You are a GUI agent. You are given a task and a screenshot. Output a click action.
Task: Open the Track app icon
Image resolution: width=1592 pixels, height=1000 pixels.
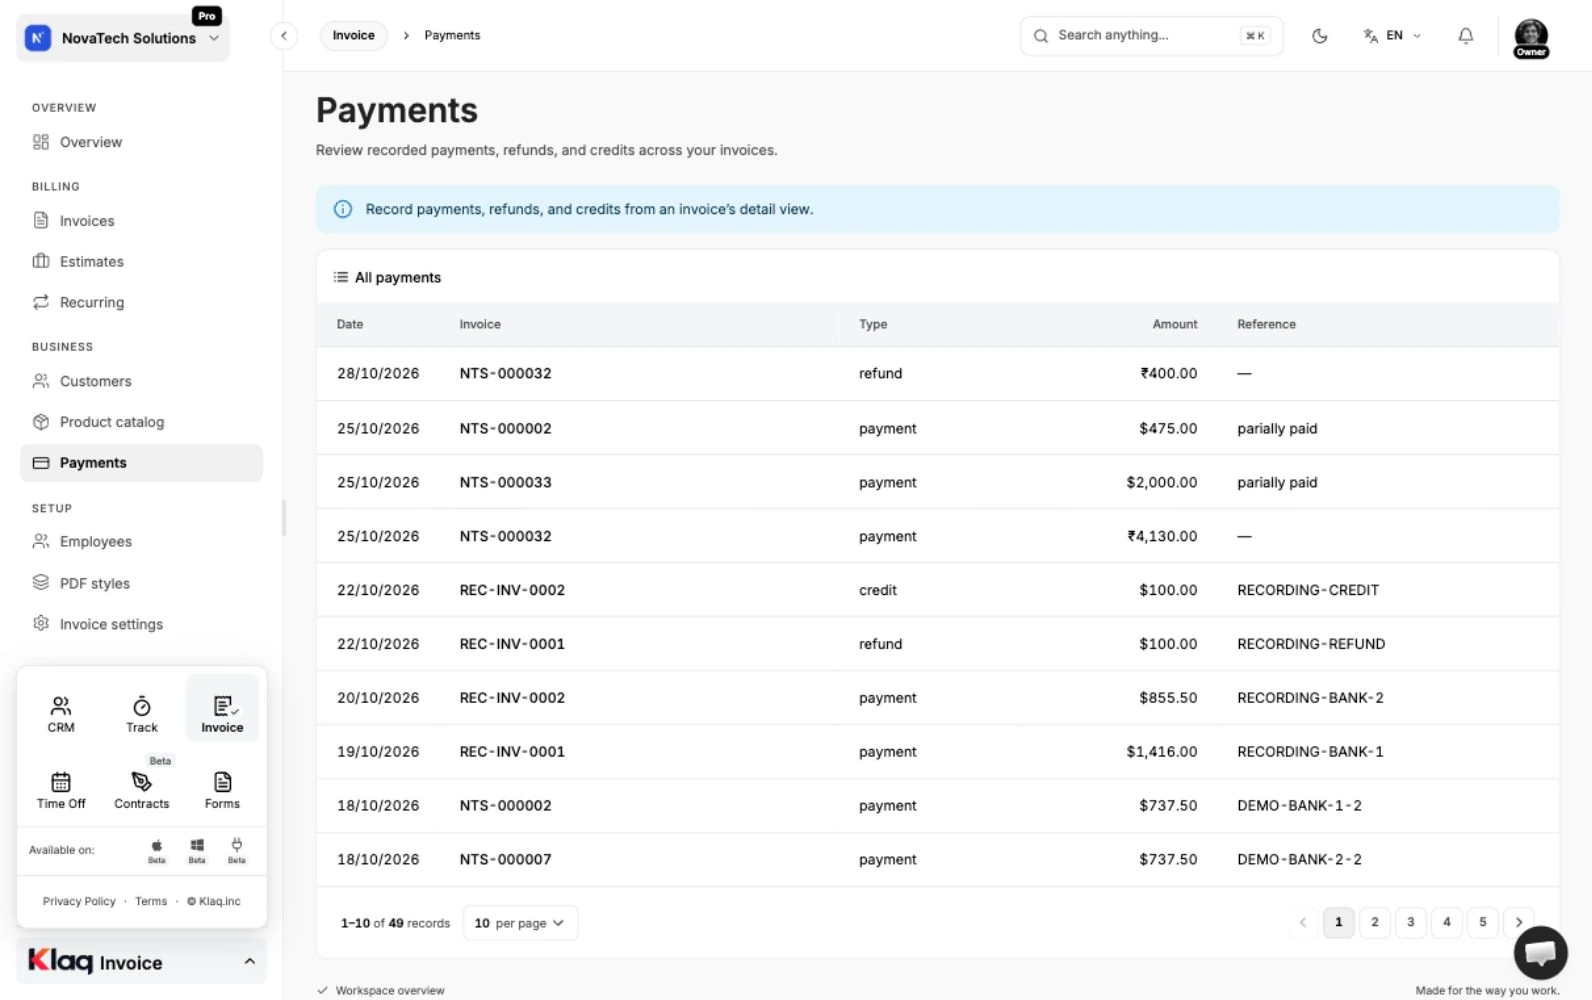click(142, 713)
